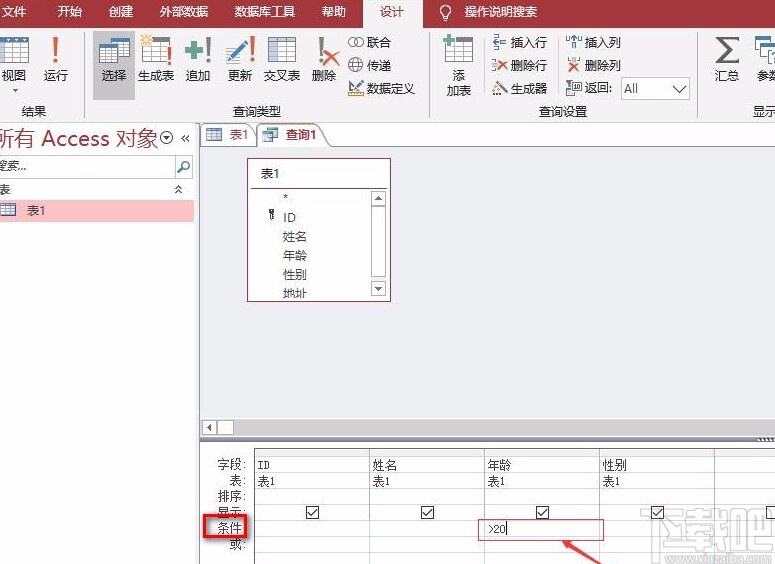
Task: Collapse the Tables (表) group
Action: (178, 189)
